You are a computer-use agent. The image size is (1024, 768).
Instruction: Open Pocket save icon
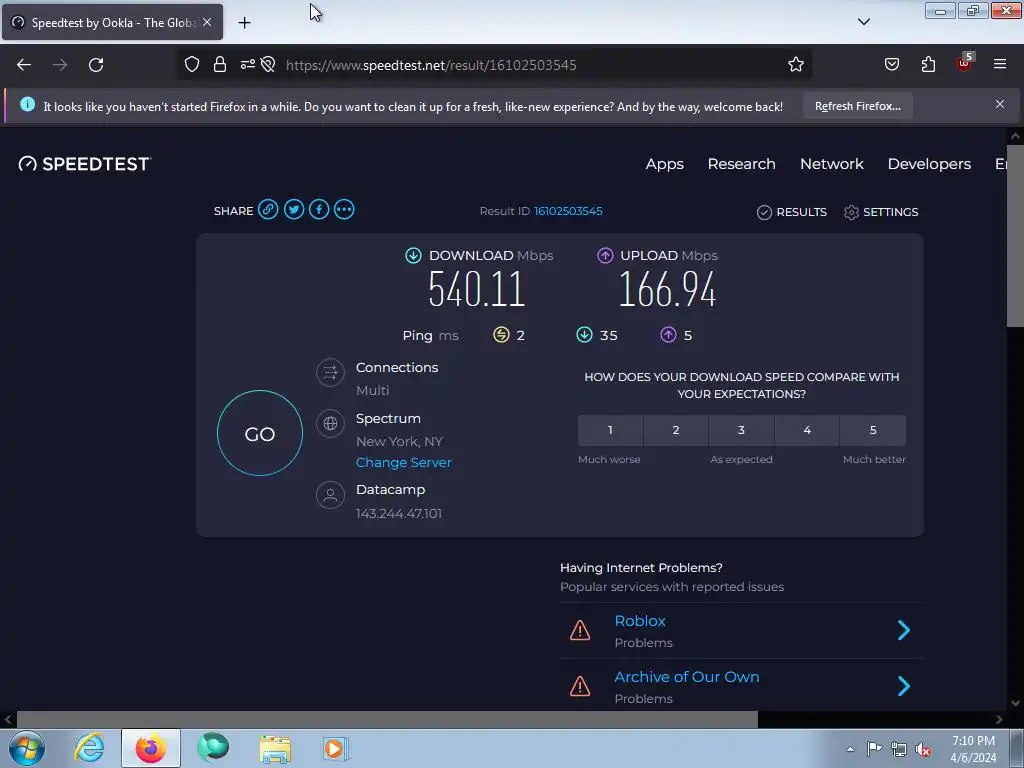click(892, 65)
